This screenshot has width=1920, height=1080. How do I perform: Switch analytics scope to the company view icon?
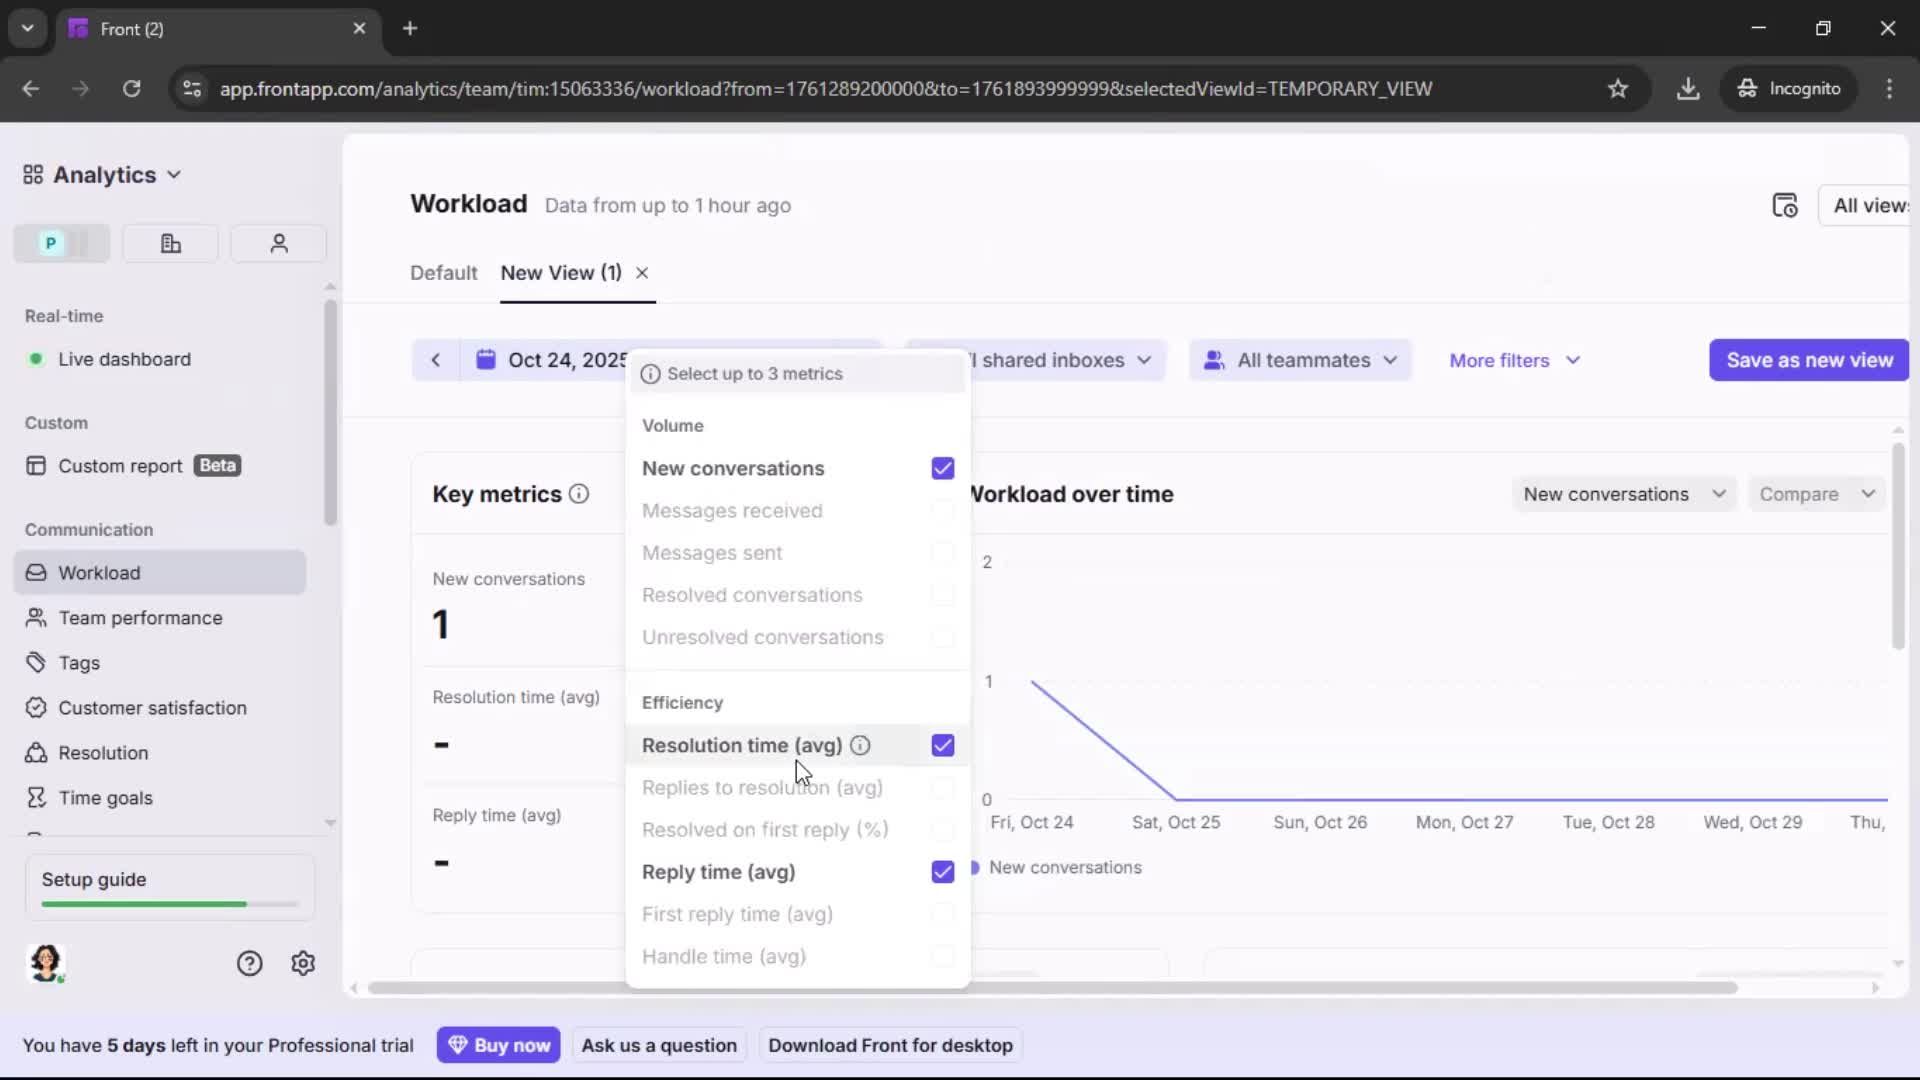[x=170, y=243]
